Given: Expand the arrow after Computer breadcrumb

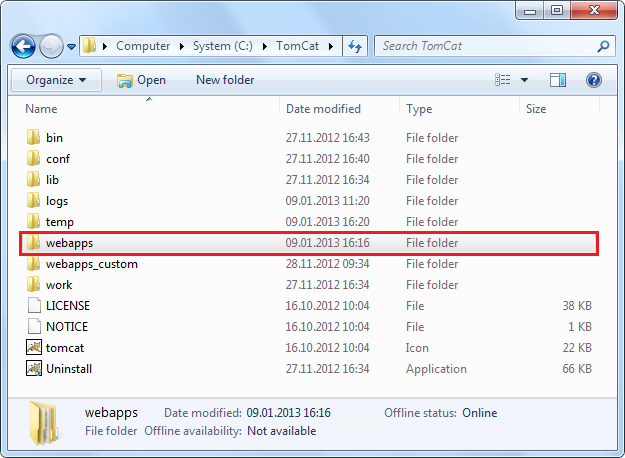Looking at the screenshot, I should click(182, 46).
